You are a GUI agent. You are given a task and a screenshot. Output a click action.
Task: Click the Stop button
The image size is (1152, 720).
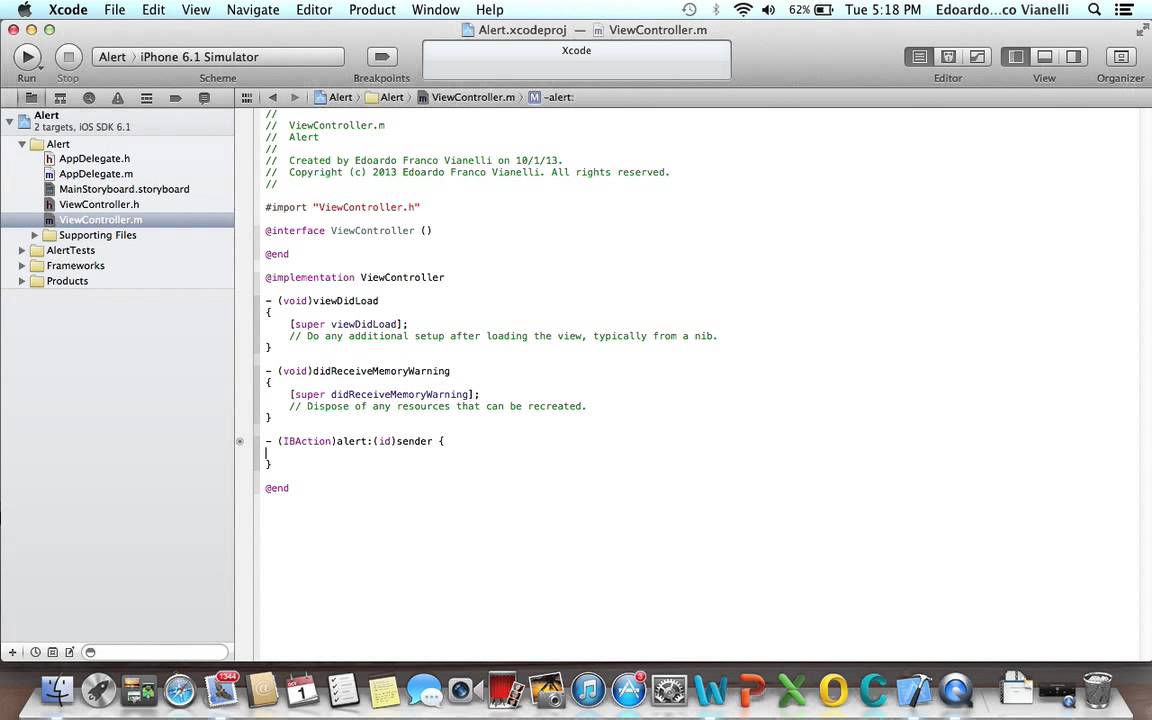pyautogui.click(x=68, y=57)
